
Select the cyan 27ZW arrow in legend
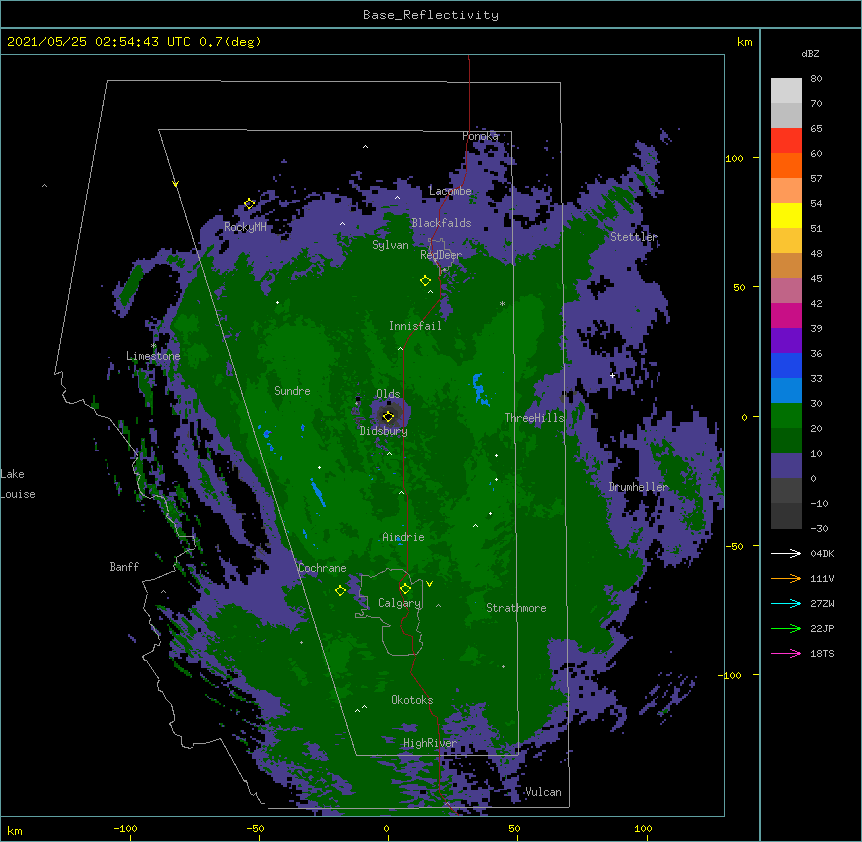tap(786, 603)
